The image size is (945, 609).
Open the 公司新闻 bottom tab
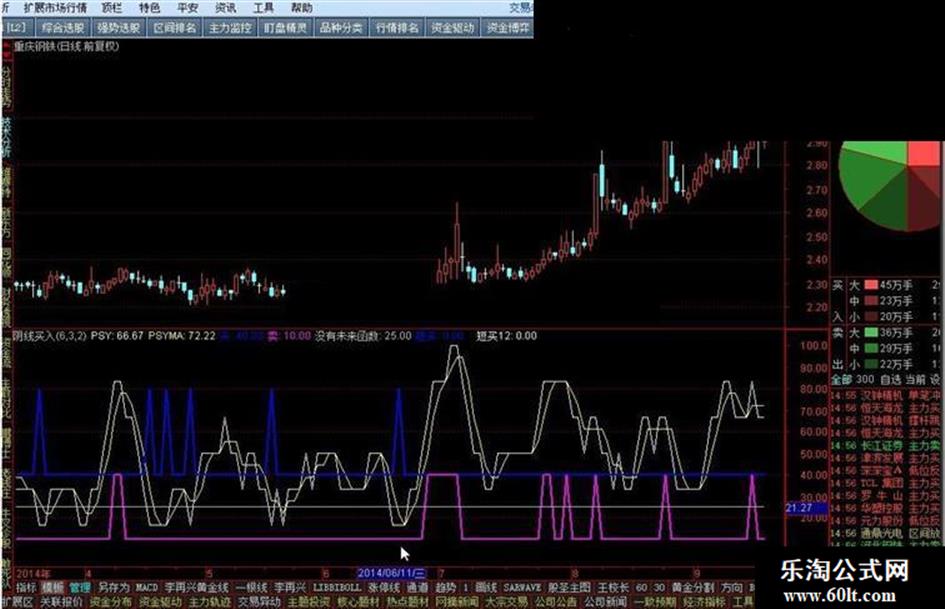605,602
